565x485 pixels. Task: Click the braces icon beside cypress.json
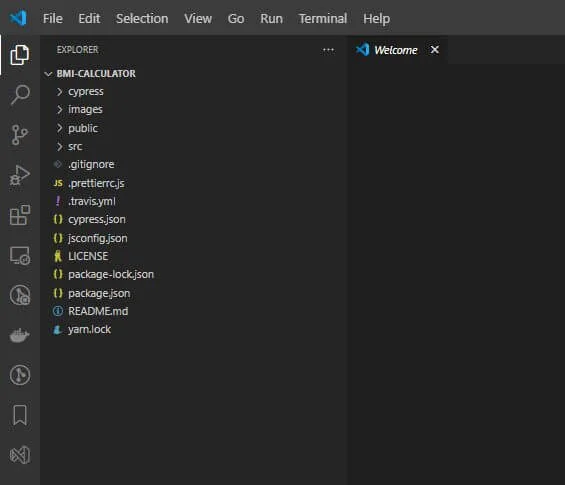coord(58,219)
